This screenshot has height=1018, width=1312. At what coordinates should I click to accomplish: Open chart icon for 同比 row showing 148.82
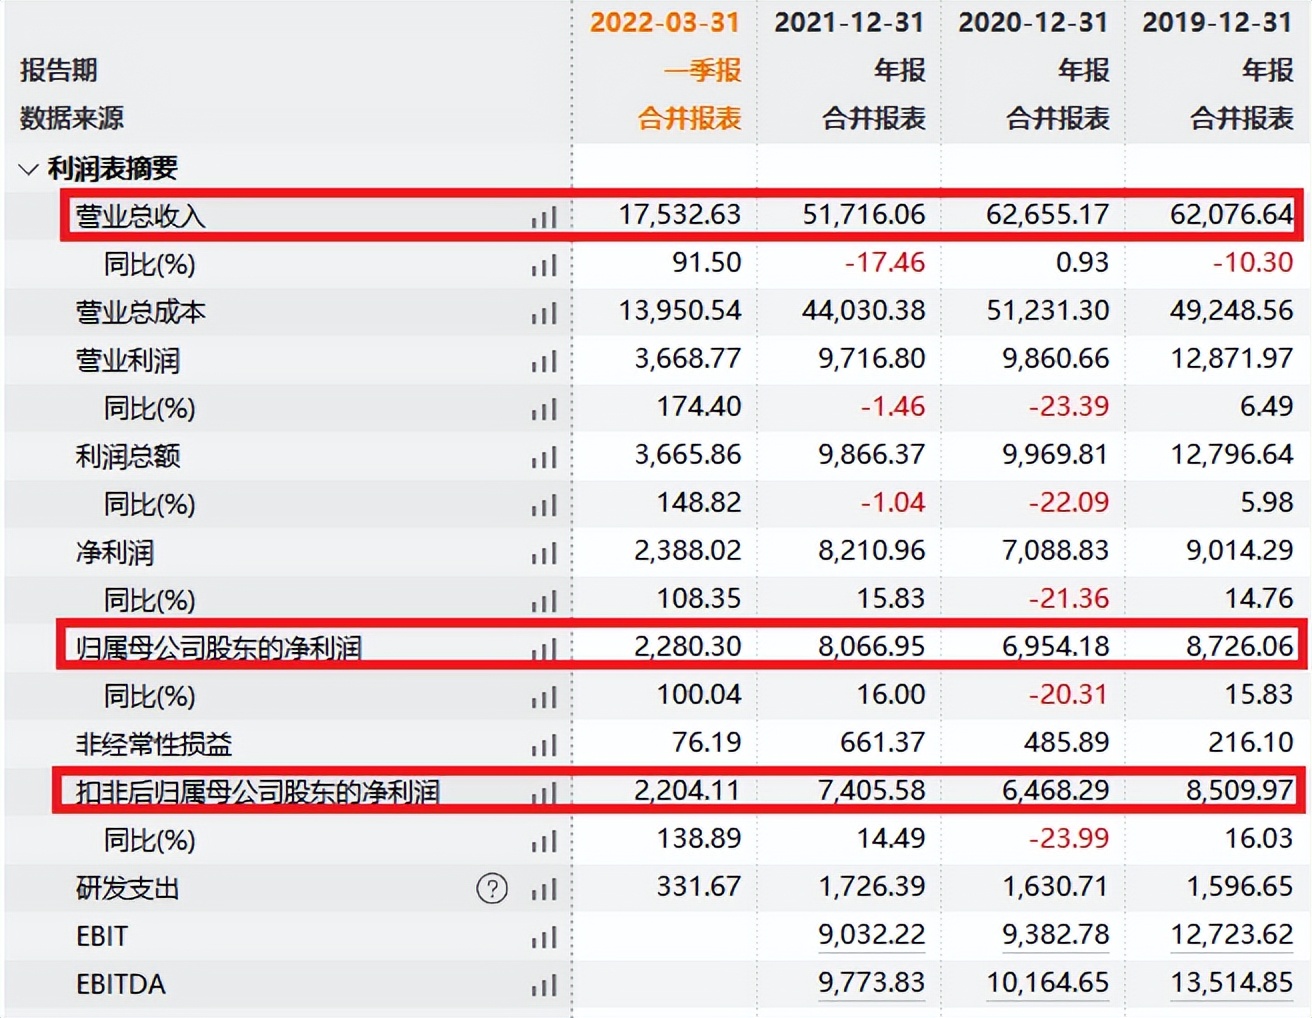(x=544, y=505)
